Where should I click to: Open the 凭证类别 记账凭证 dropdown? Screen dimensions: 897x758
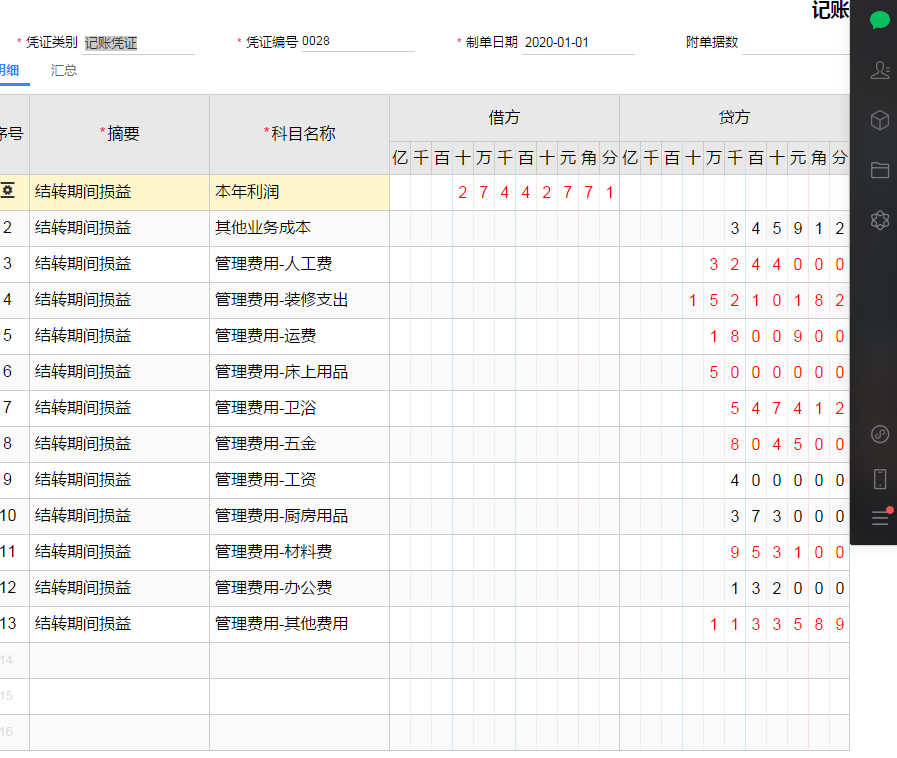(x=139, y=43)
